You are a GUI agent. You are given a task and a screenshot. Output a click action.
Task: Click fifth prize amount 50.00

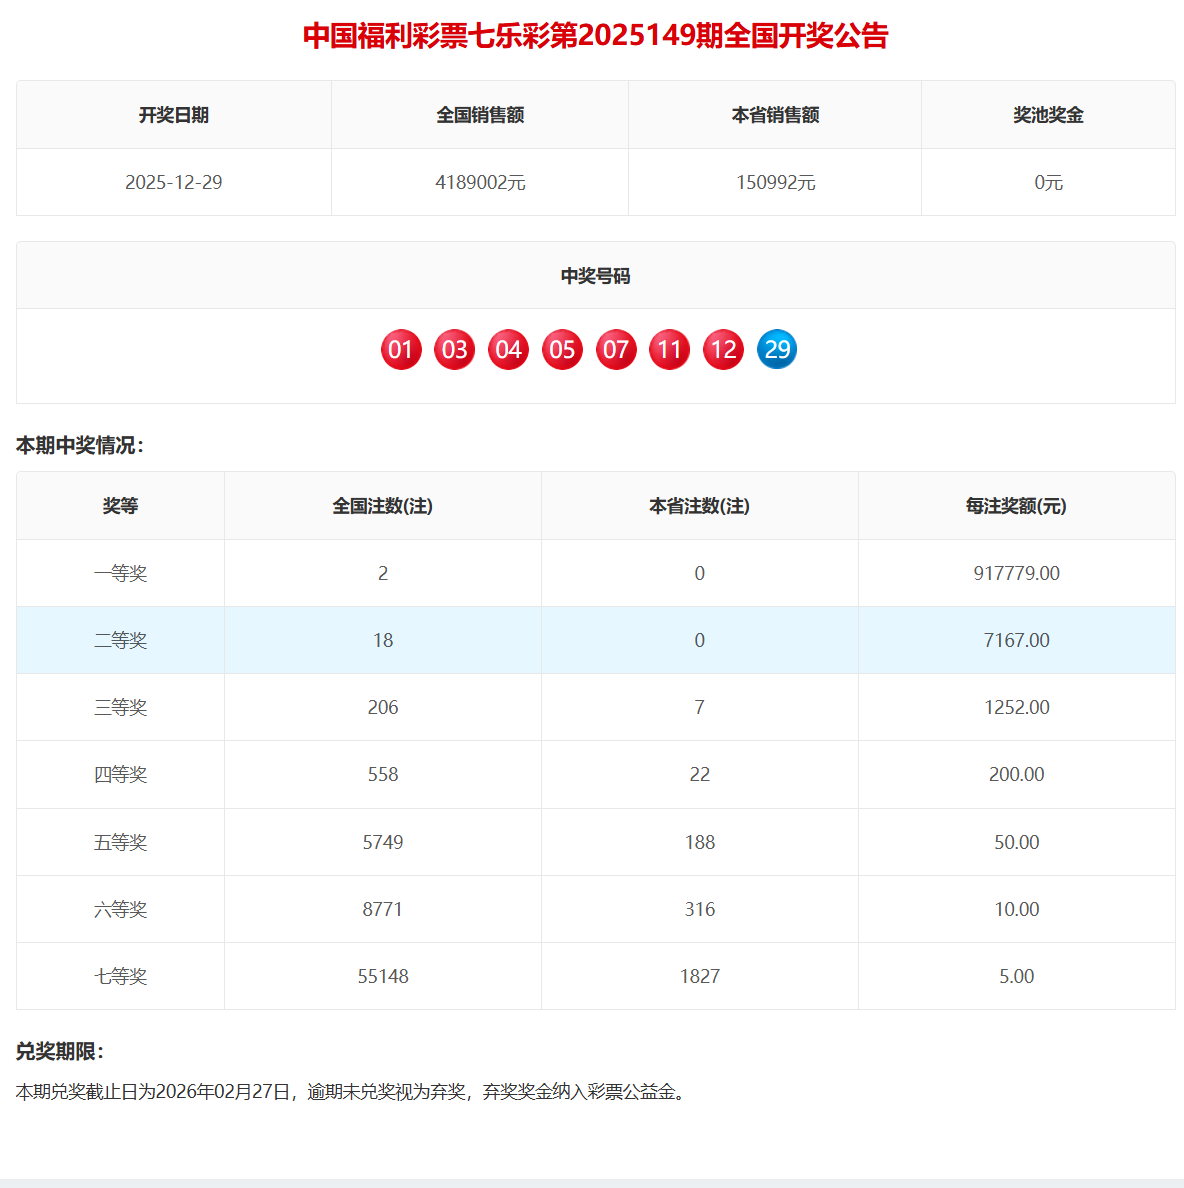[1016, 843]
